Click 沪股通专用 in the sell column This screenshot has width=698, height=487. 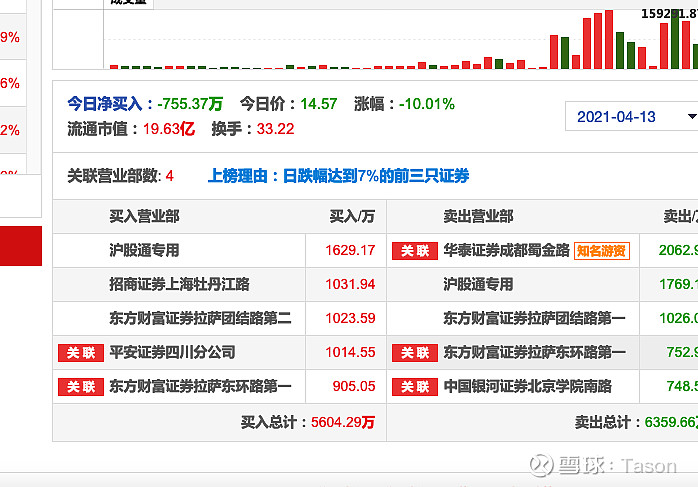[478, 284]
